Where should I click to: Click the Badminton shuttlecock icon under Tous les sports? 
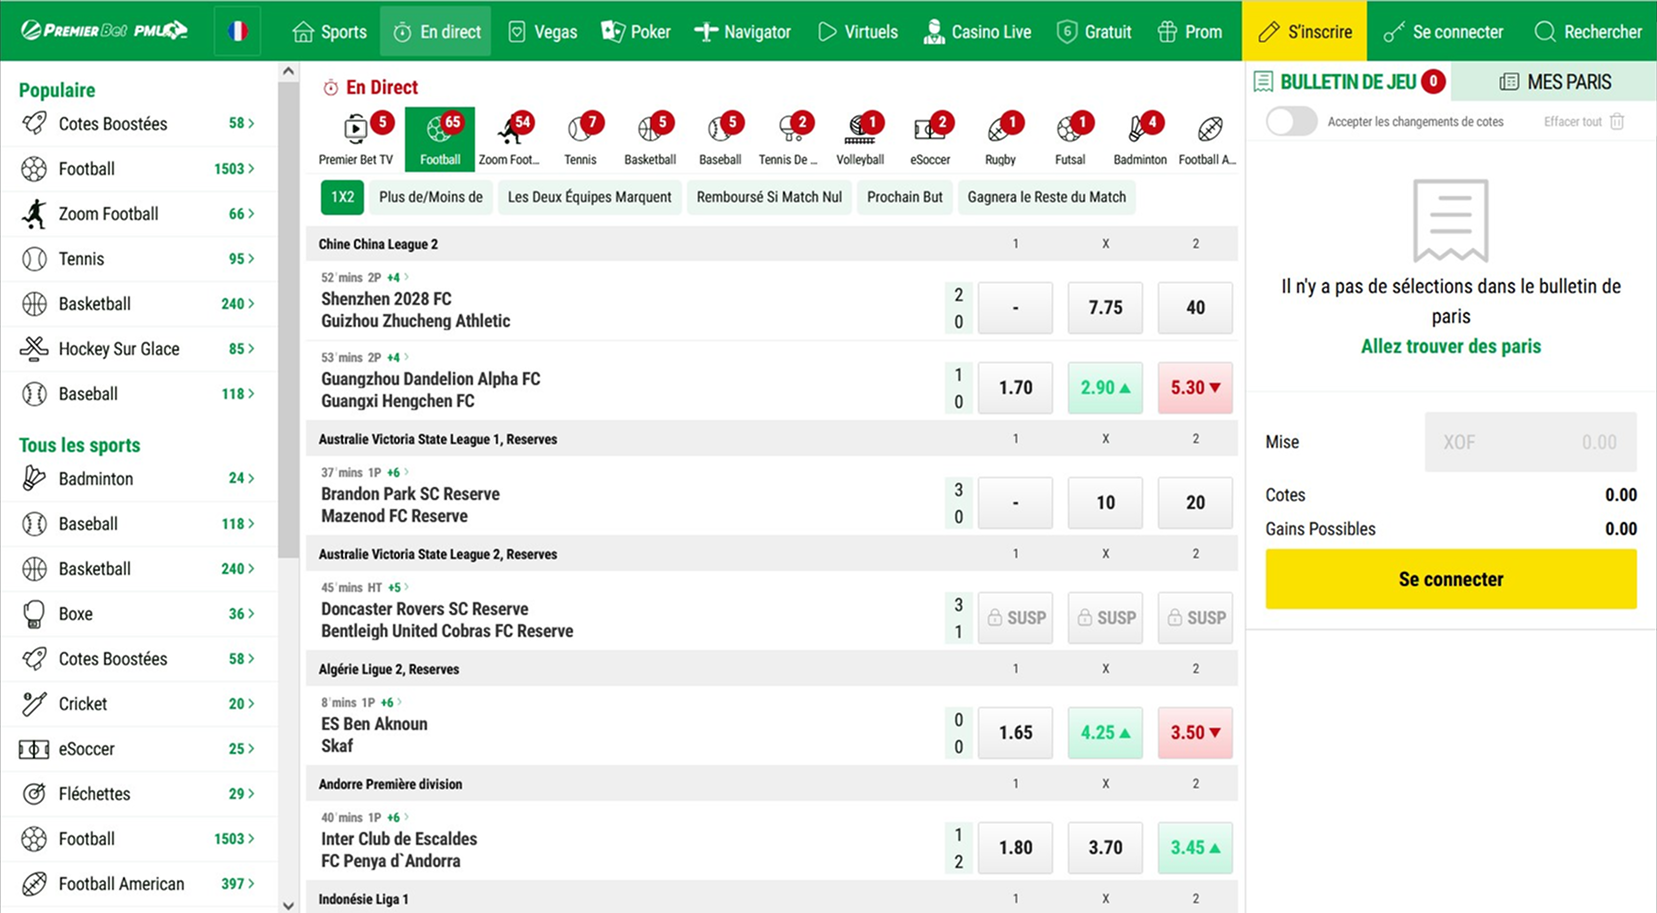(x=34, y=479)
